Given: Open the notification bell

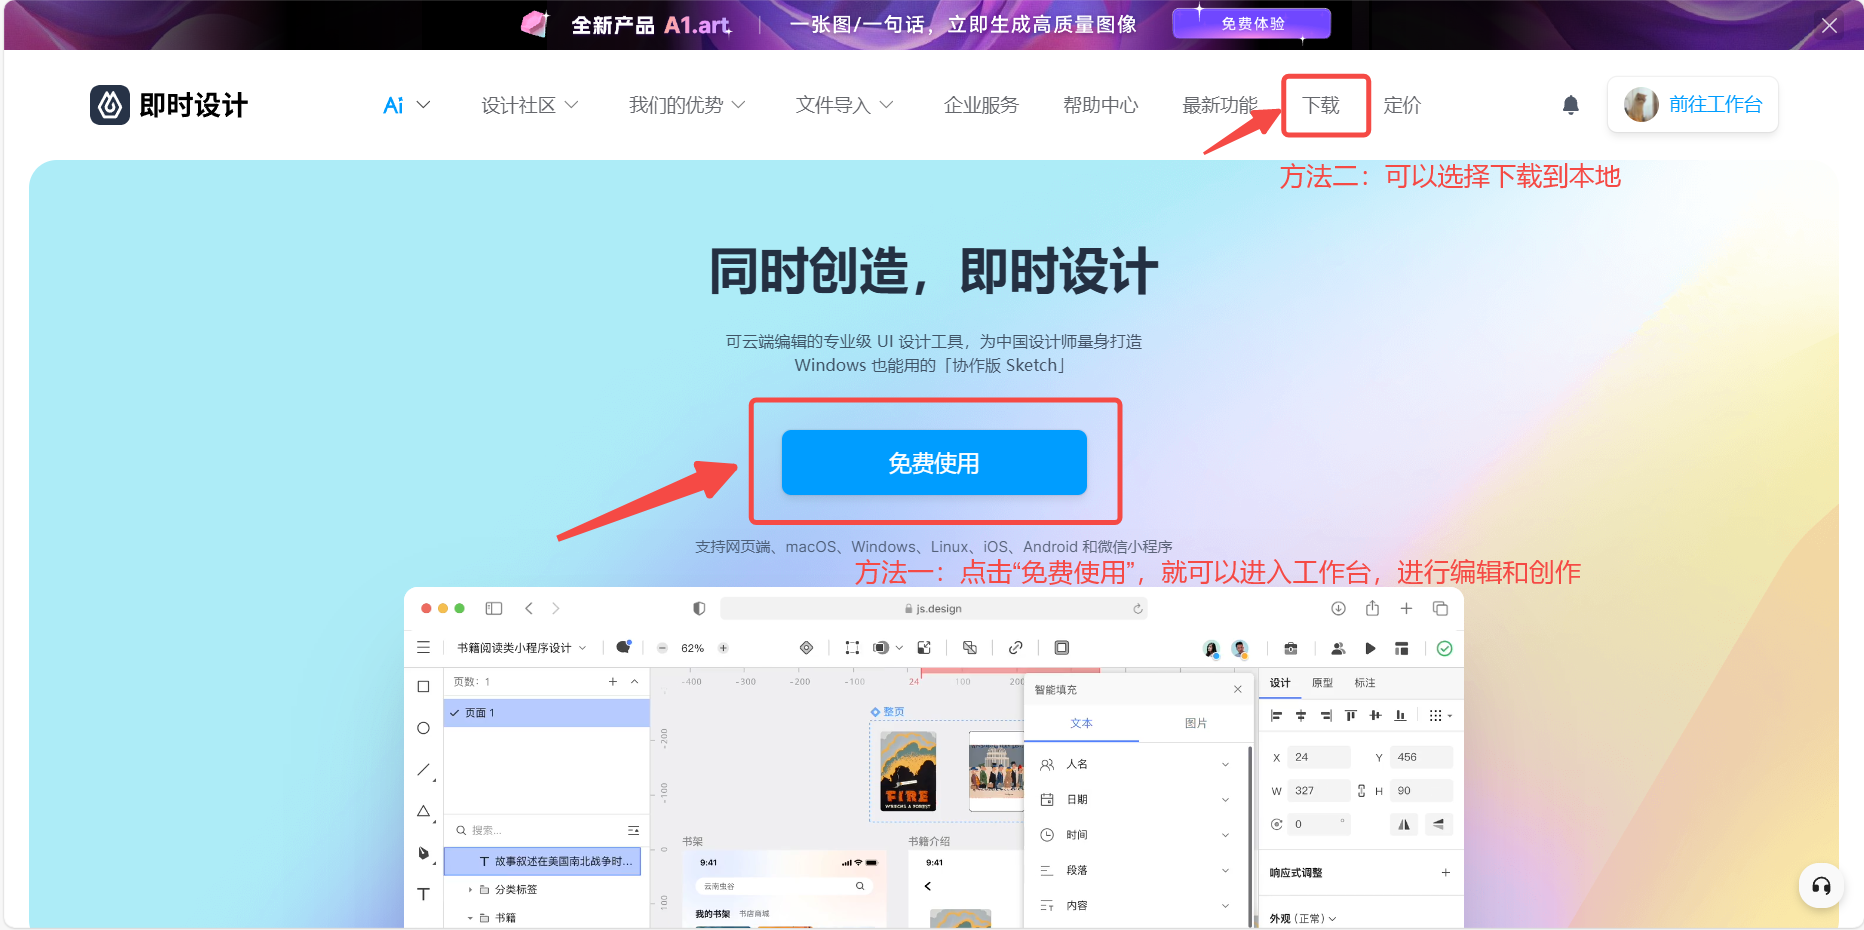Looking at the screenshot, I should click(x=1570, y=105).
